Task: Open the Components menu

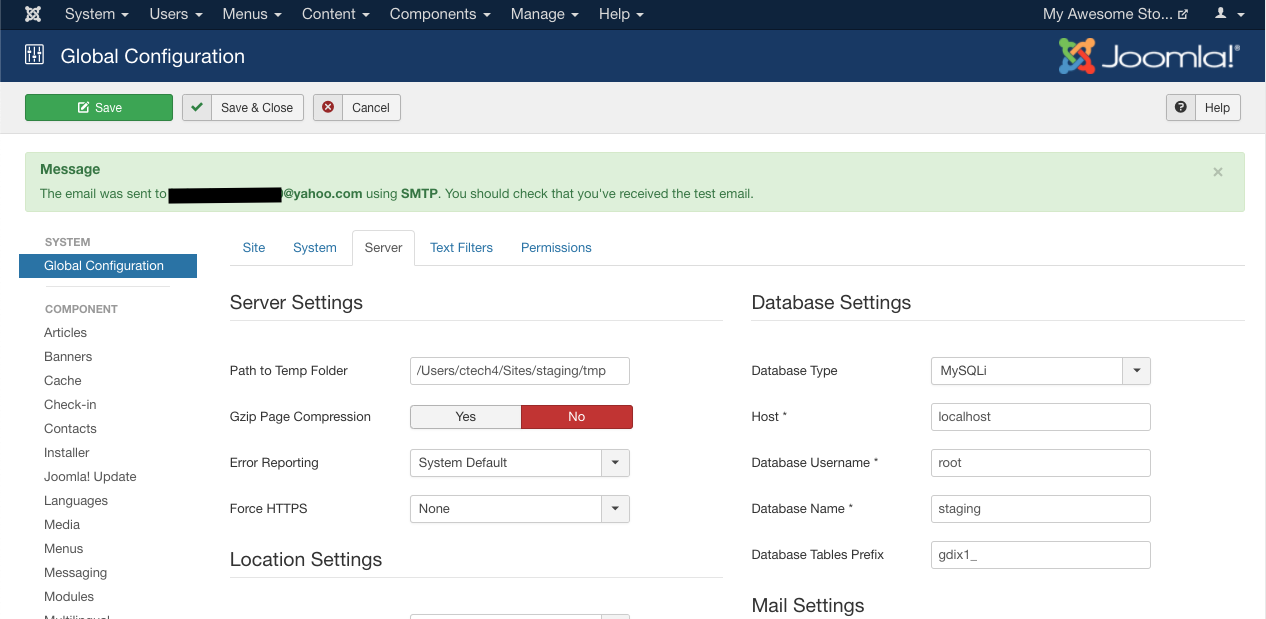Action: 440,14
